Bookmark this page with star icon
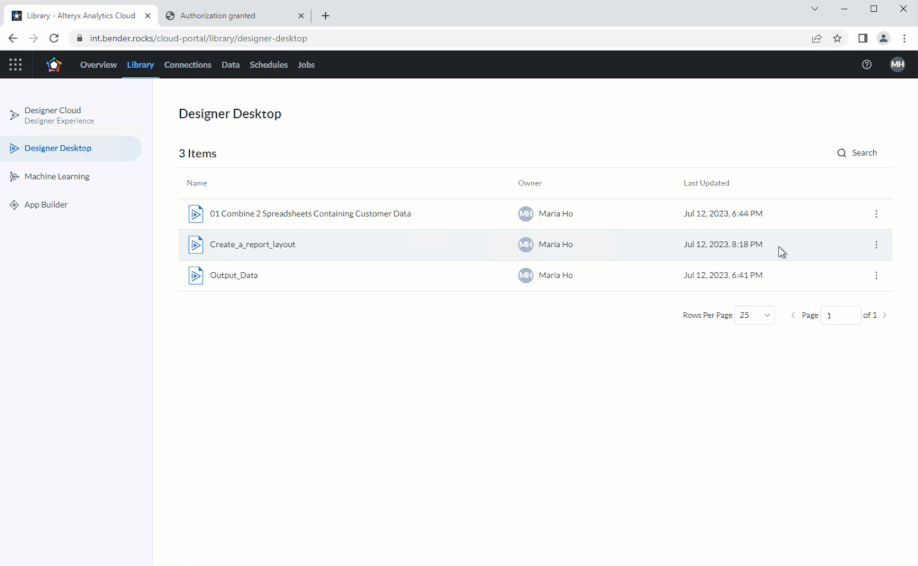 point(838,38)
